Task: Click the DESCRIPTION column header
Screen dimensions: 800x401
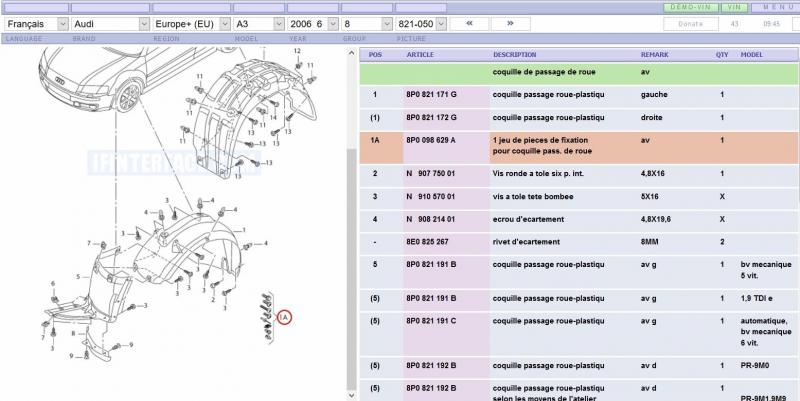Action: coord(514,55)
